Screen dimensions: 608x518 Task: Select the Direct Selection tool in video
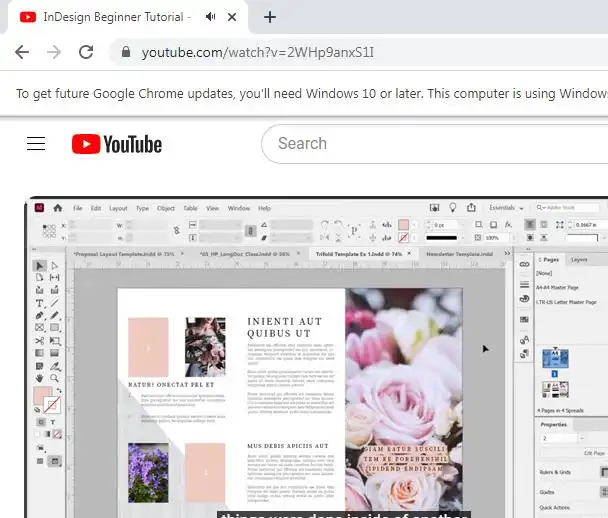tap(55, 266)
